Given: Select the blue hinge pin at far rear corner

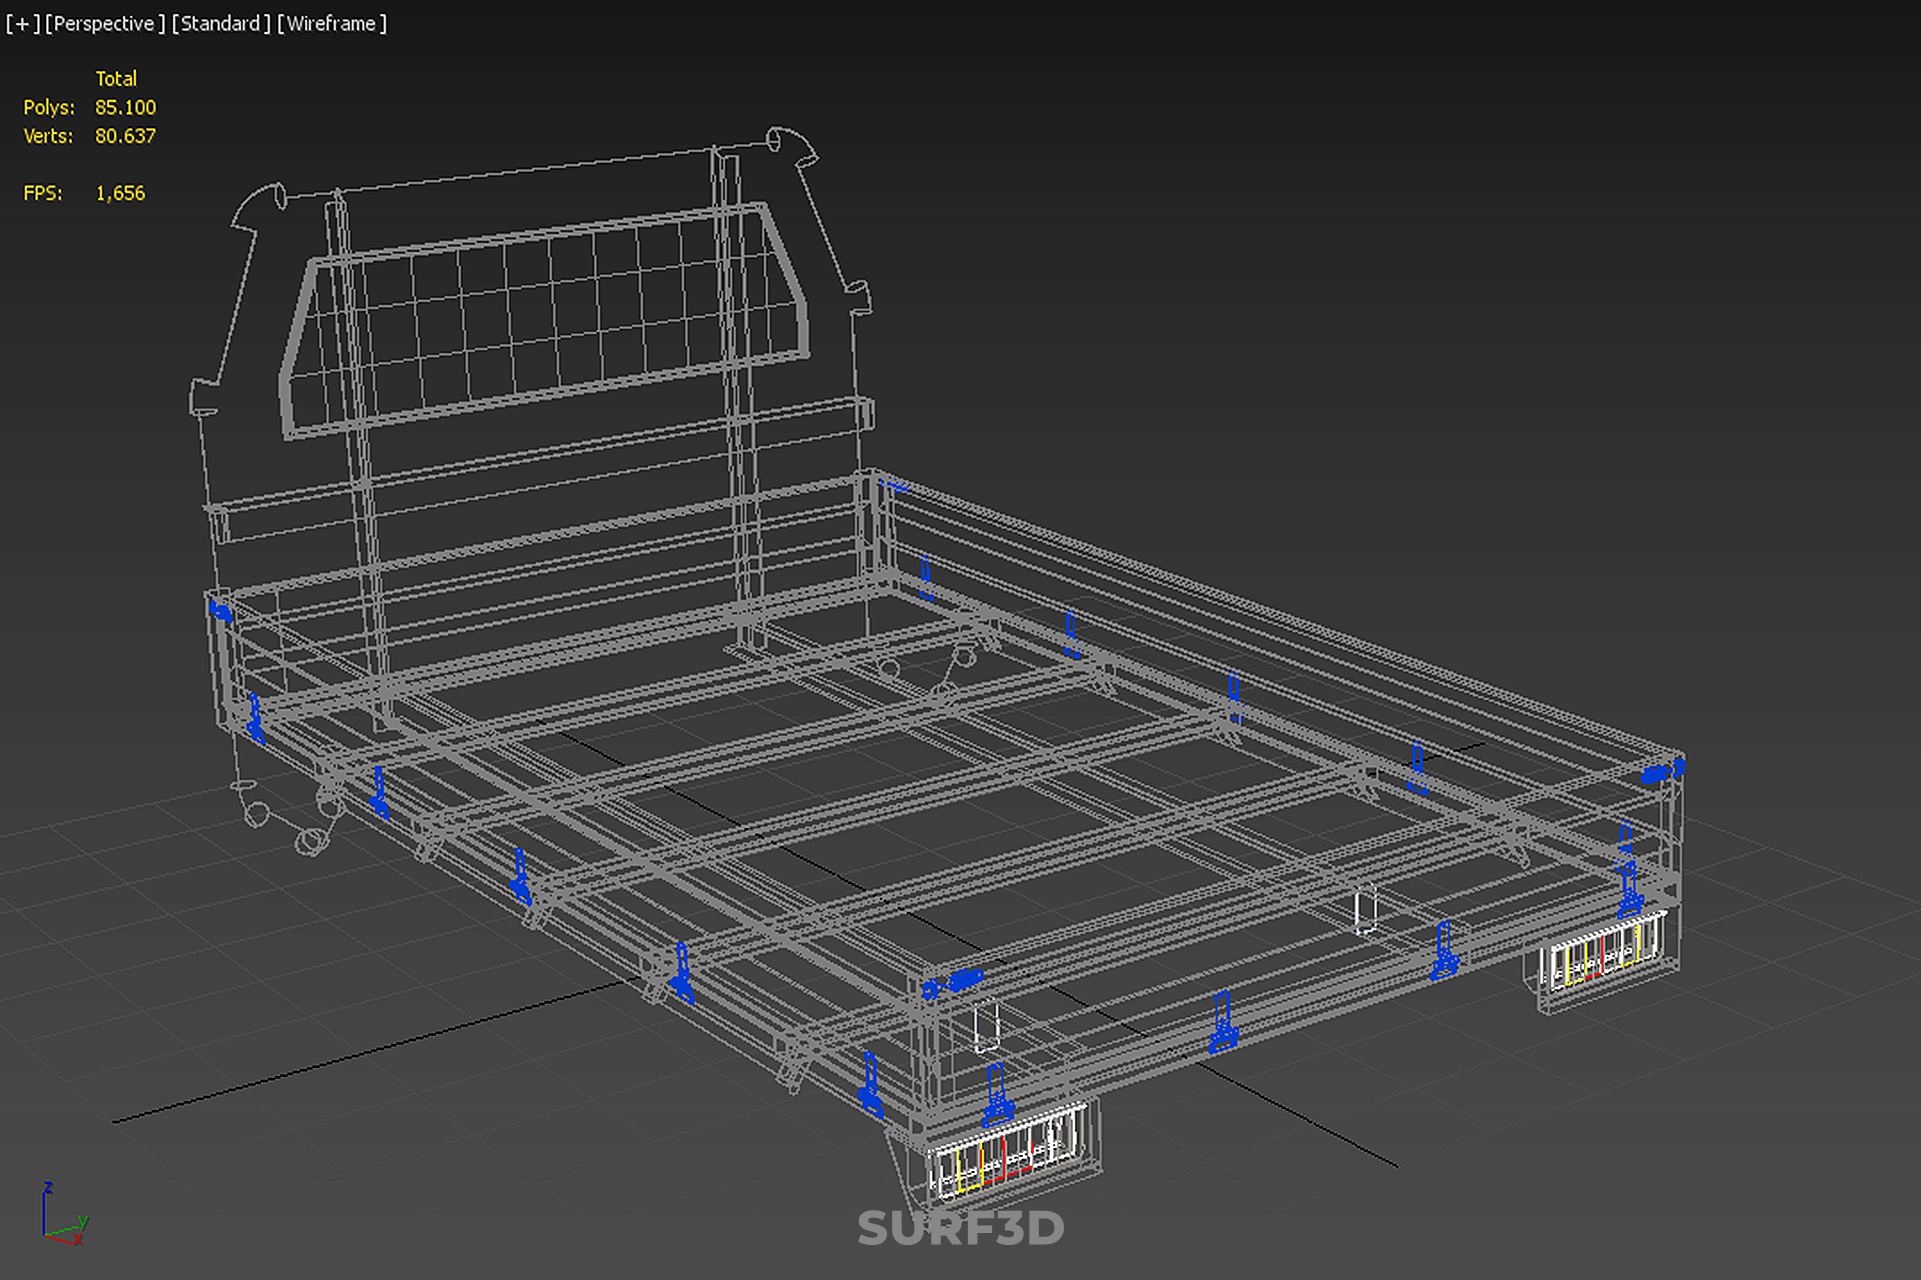Looking at the screenshot, I should click(1663, 771).
